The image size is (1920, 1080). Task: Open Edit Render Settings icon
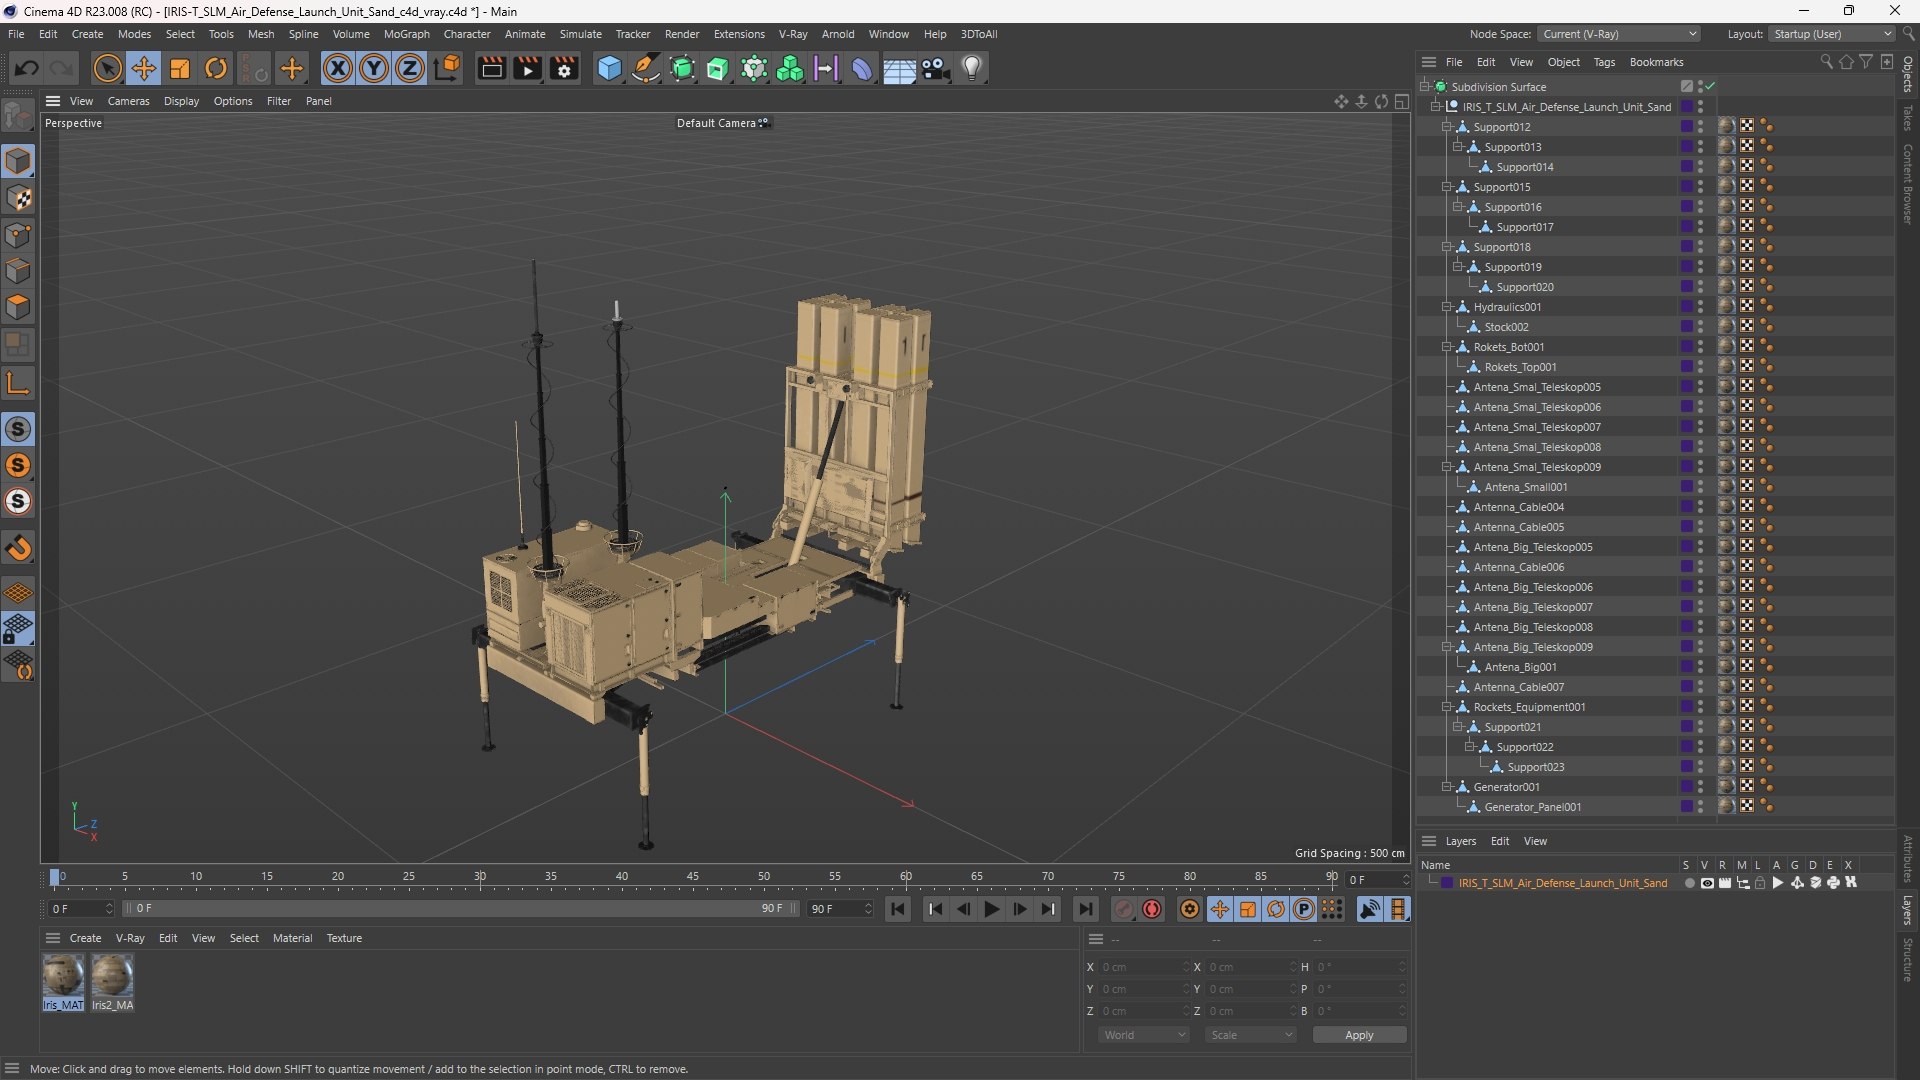pos(564,68)
